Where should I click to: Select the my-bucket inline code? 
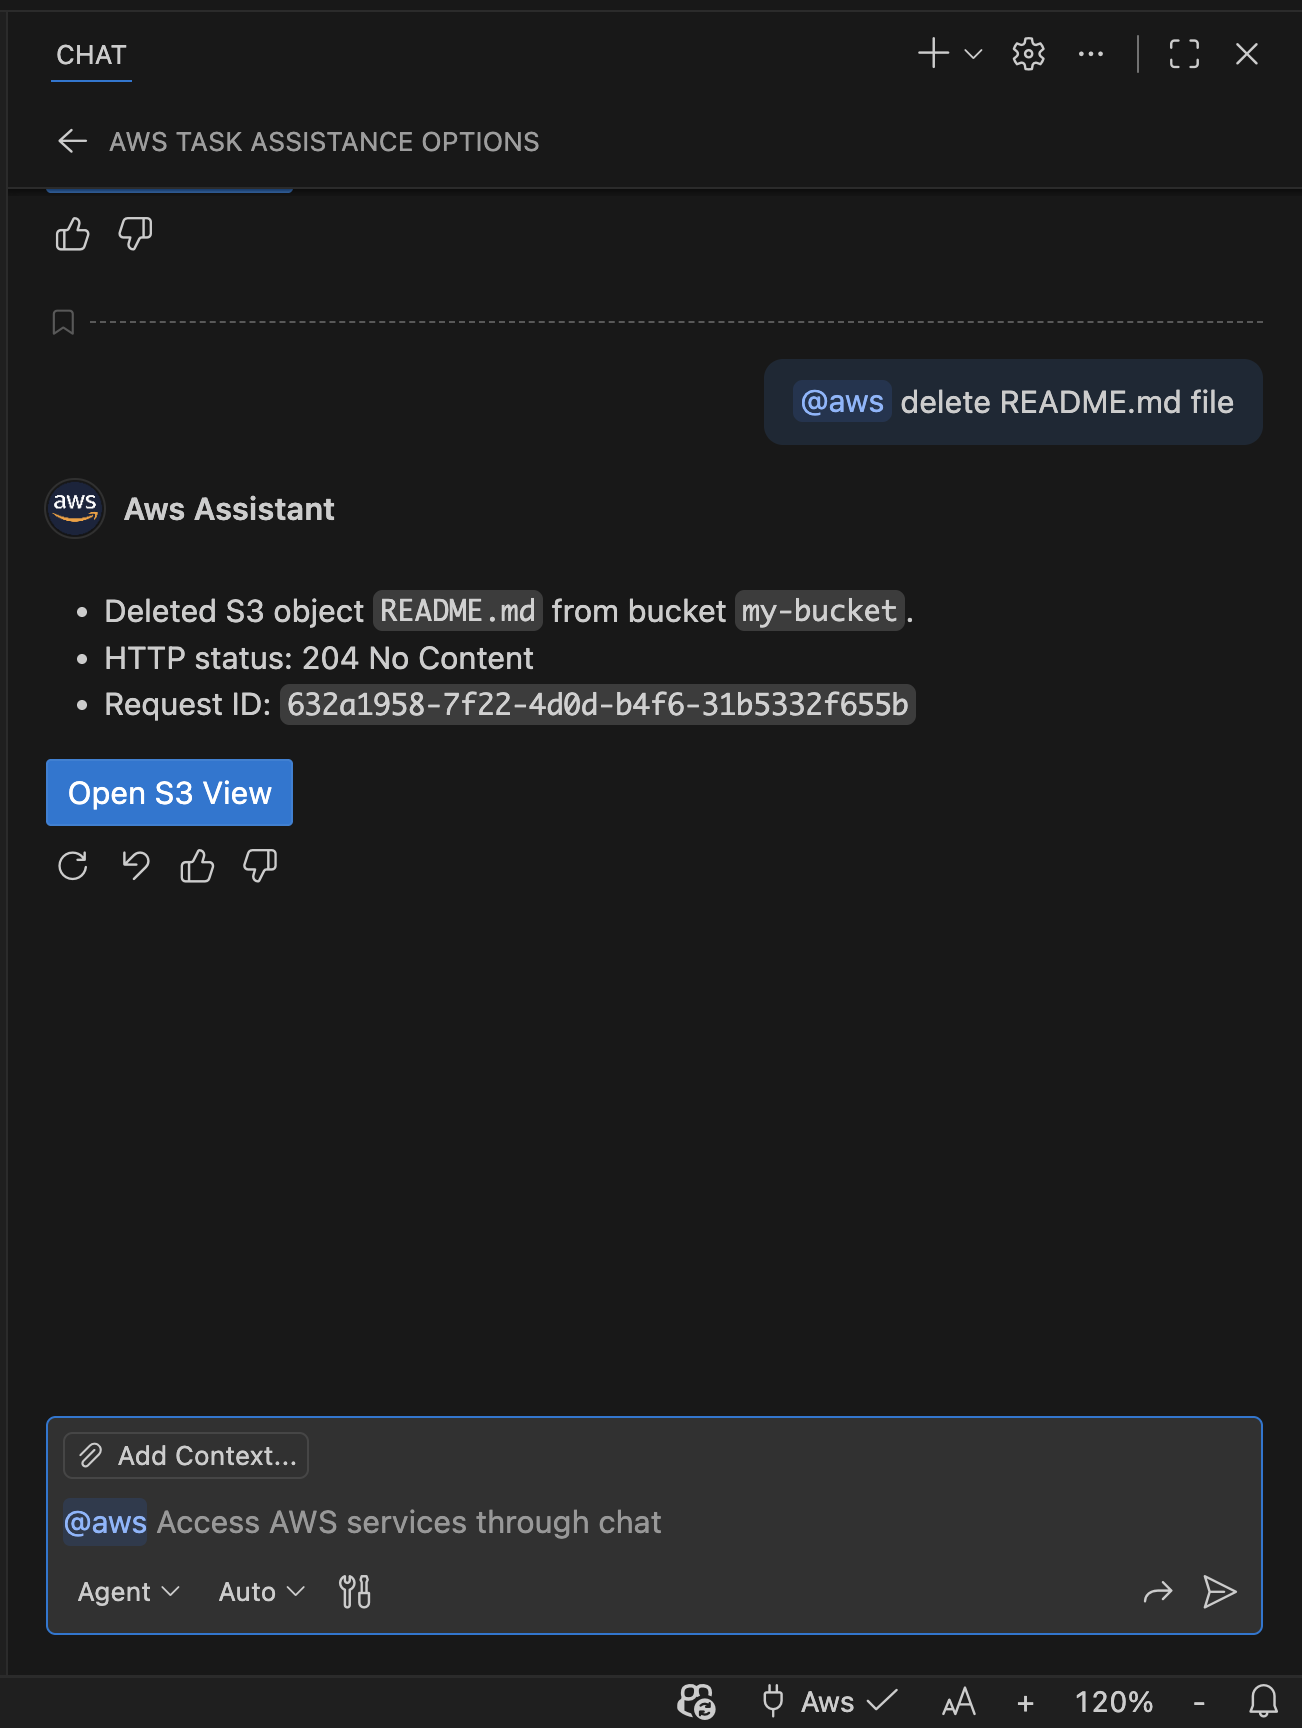820,610
